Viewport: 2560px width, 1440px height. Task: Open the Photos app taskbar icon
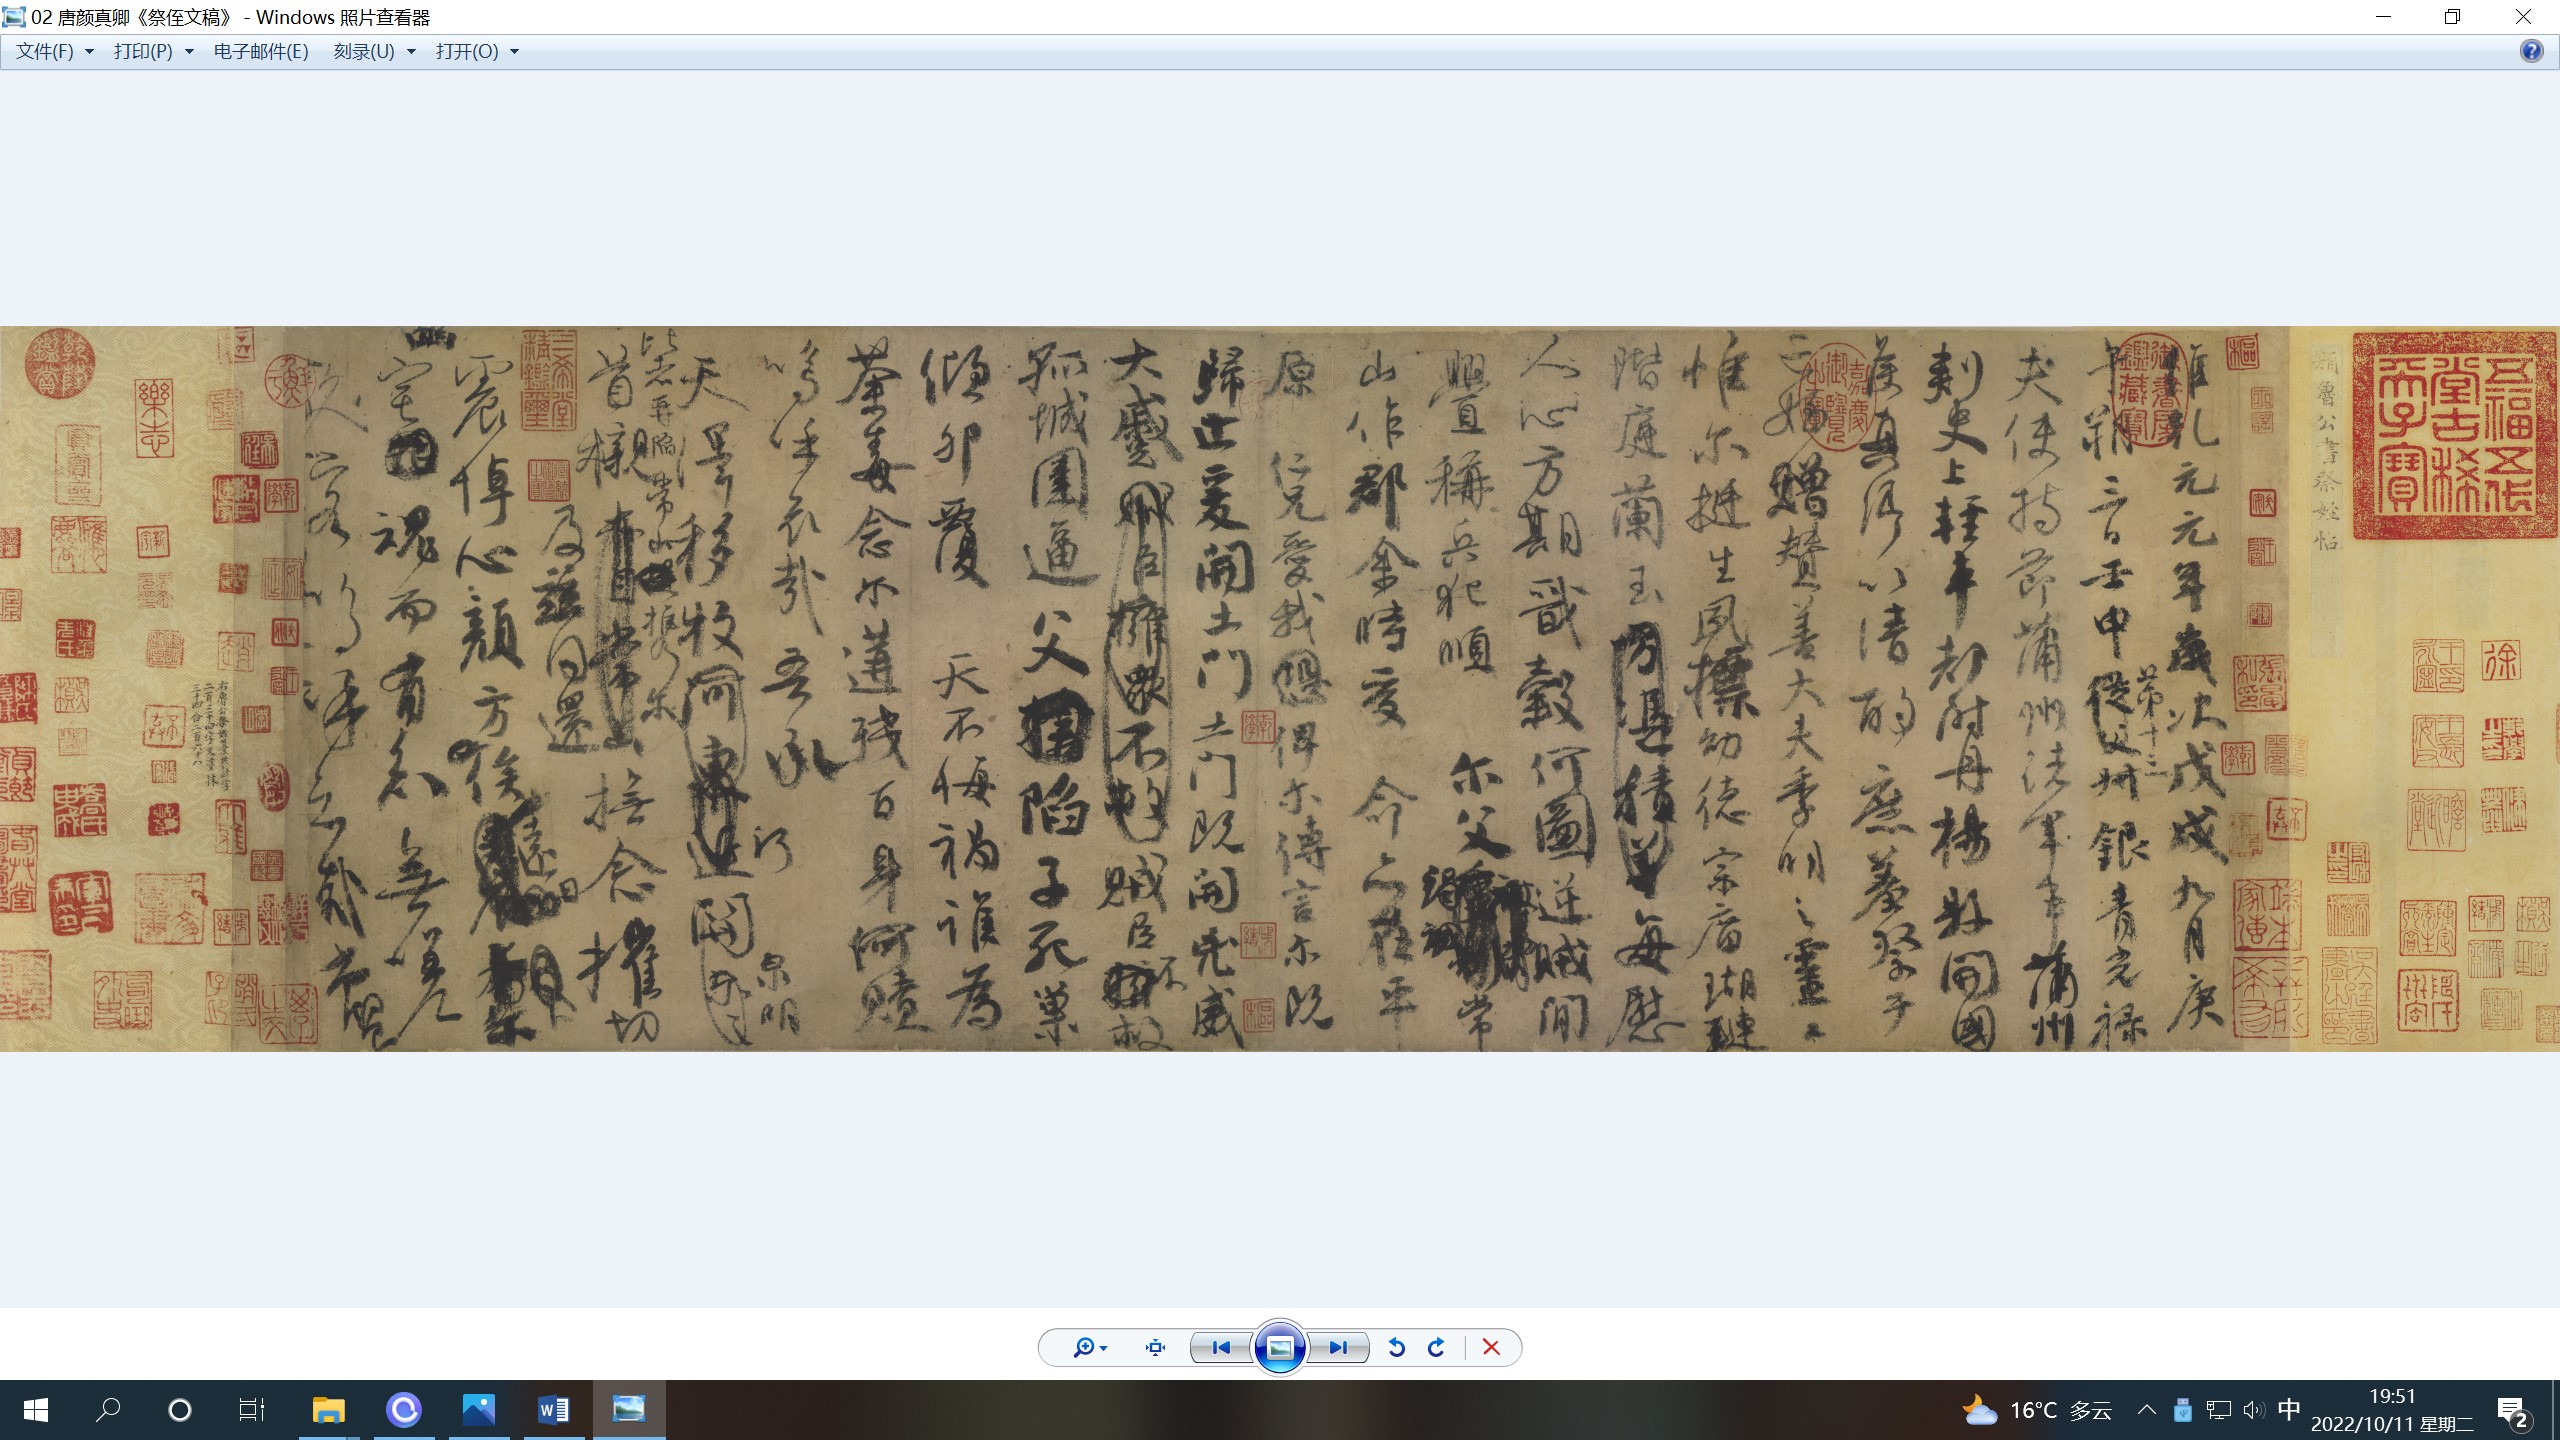[x=478, y=1410]
